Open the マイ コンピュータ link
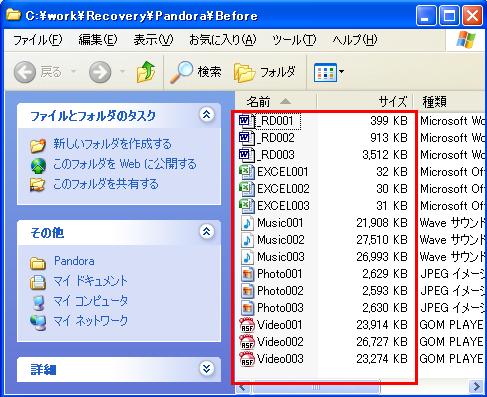 [90, 301]
